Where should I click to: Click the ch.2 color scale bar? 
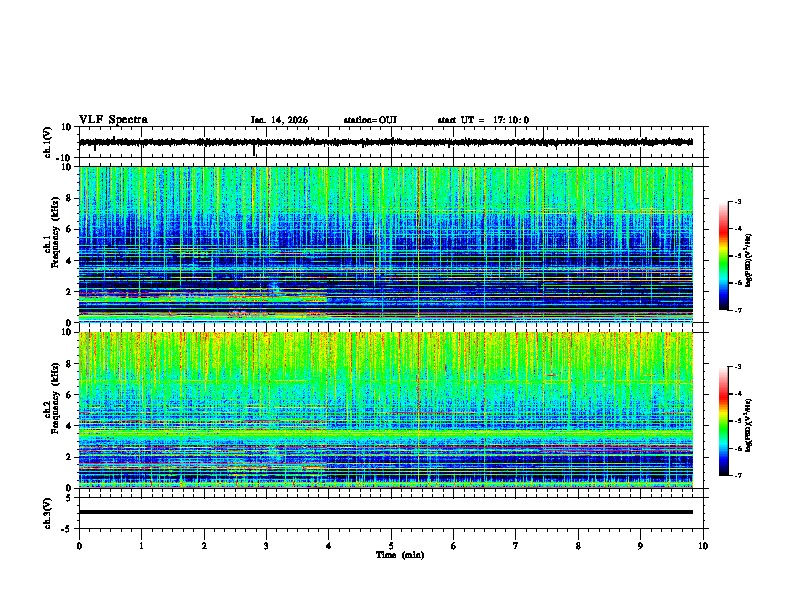(723, 421)
